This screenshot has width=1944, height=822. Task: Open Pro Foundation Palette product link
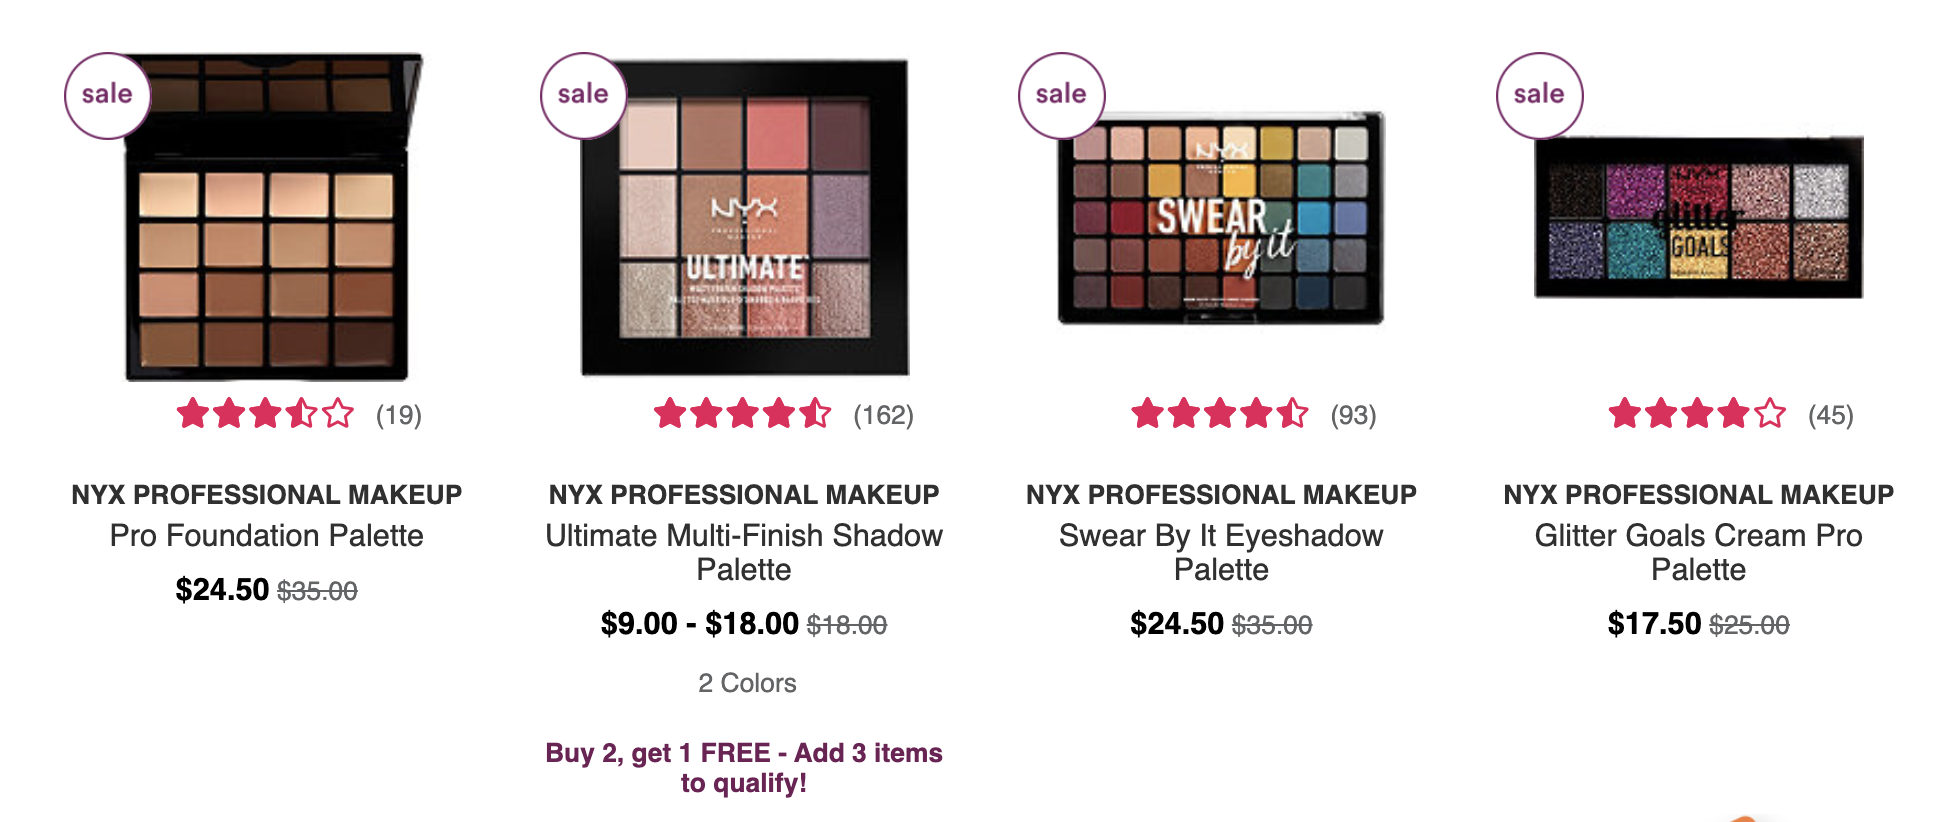point(267,536)
